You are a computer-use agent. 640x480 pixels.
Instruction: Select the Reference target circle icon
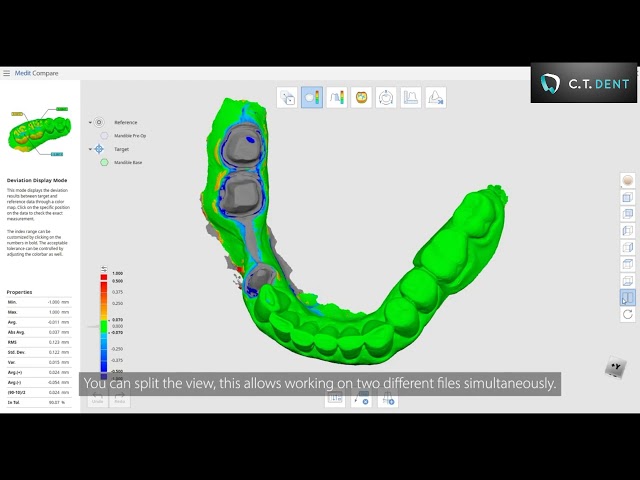click(99, 122)
